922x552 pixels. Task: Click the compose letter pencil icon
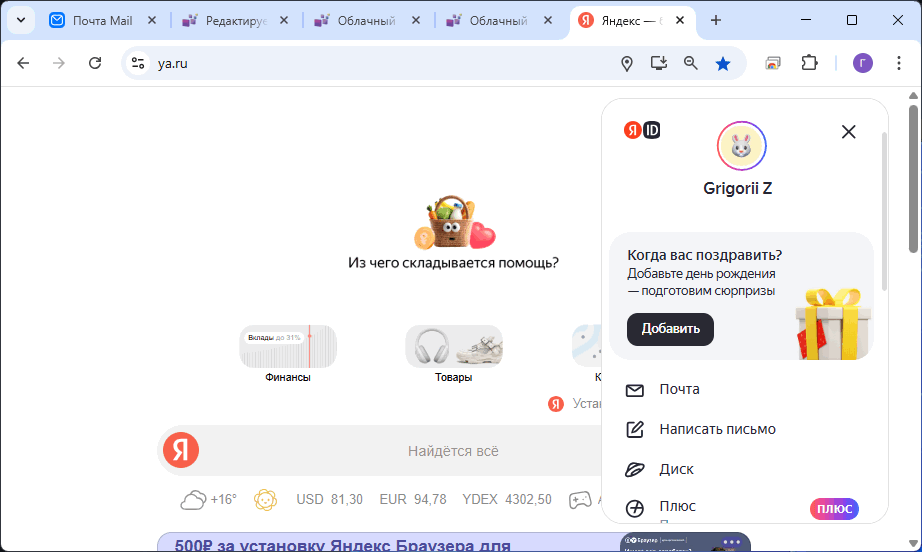634,429
